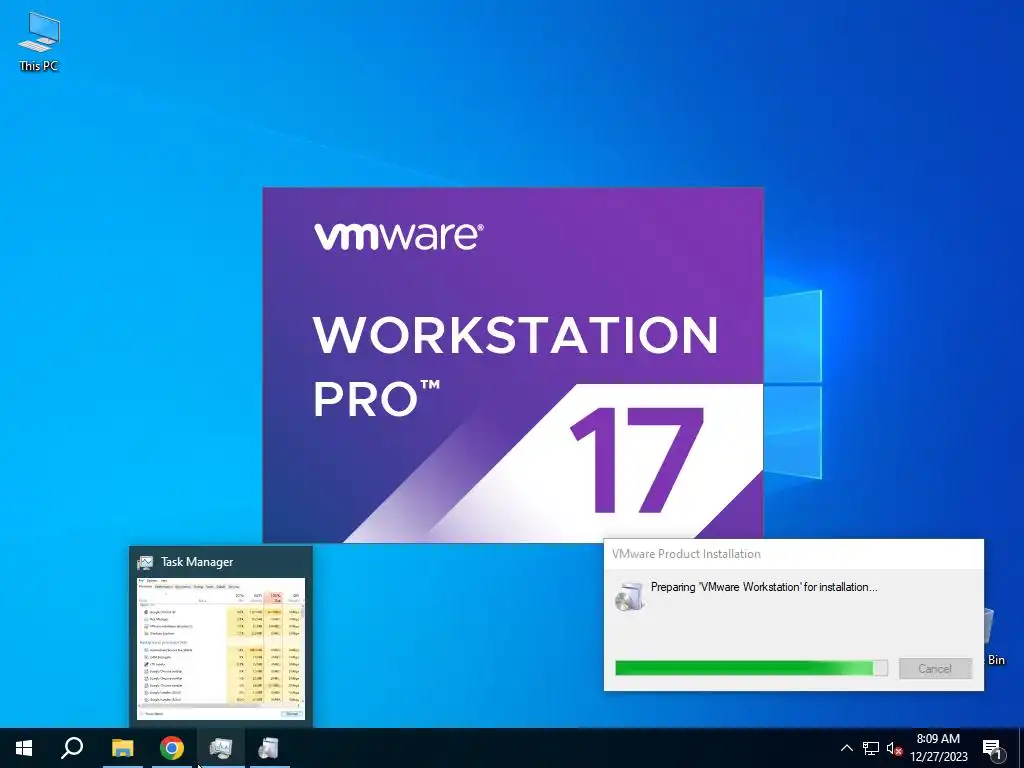Click the Recycle Bin desktop icon
Viewport: 1024px width, 768px height.
[x=995, y=637]
